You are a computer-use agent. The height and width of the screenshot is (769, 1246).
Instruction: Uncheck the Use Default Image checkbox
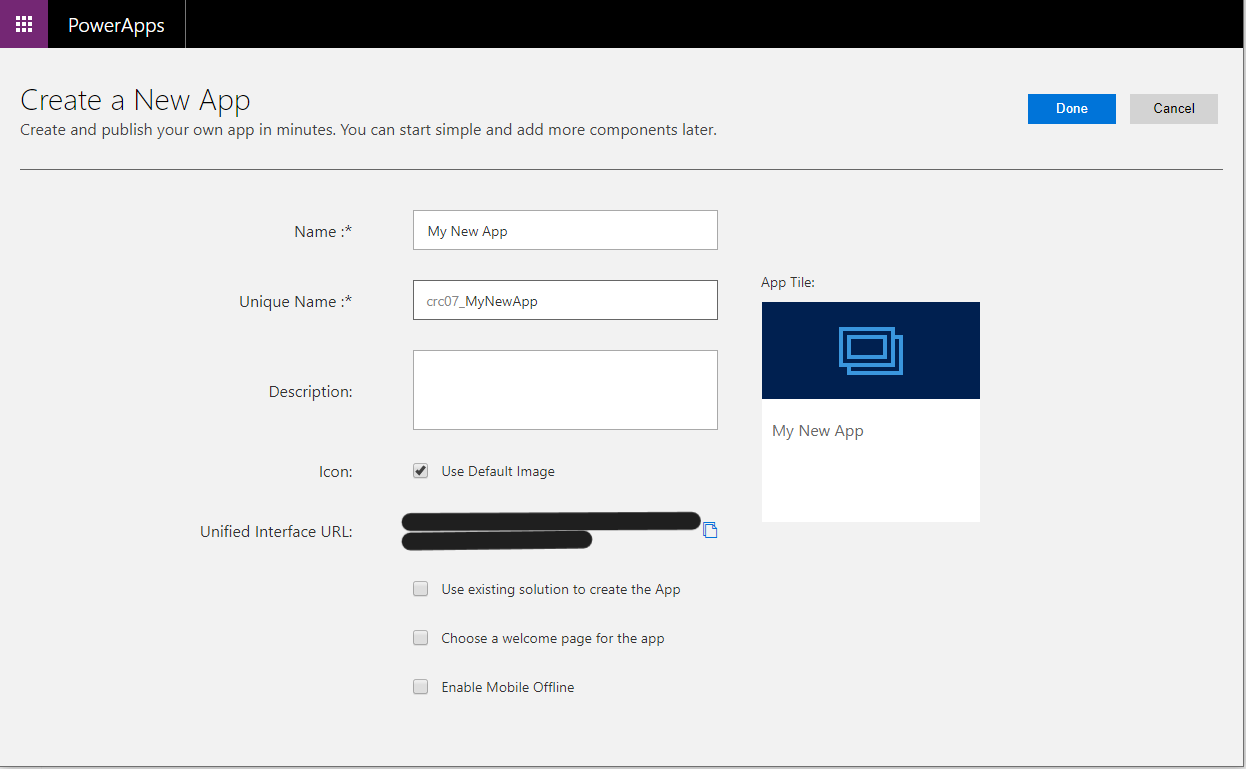point(421,471)
